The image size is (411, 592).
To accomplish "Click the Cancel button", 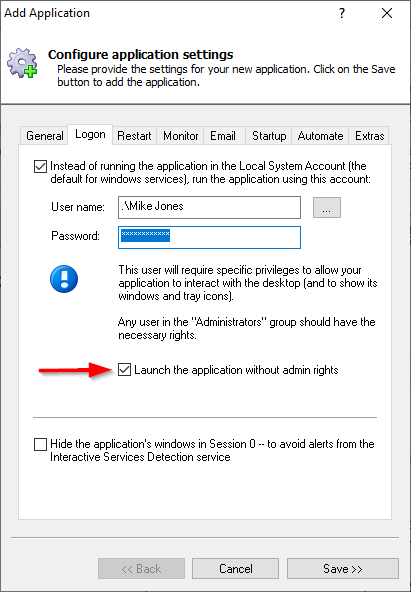I will point(236,569).
